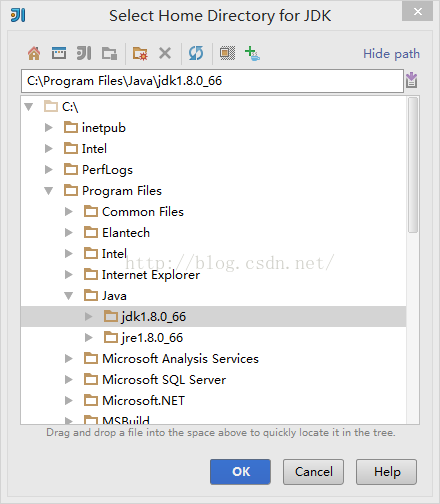Click the path text field
Screen dimensions: 440x504
click(x=212, y=81)
